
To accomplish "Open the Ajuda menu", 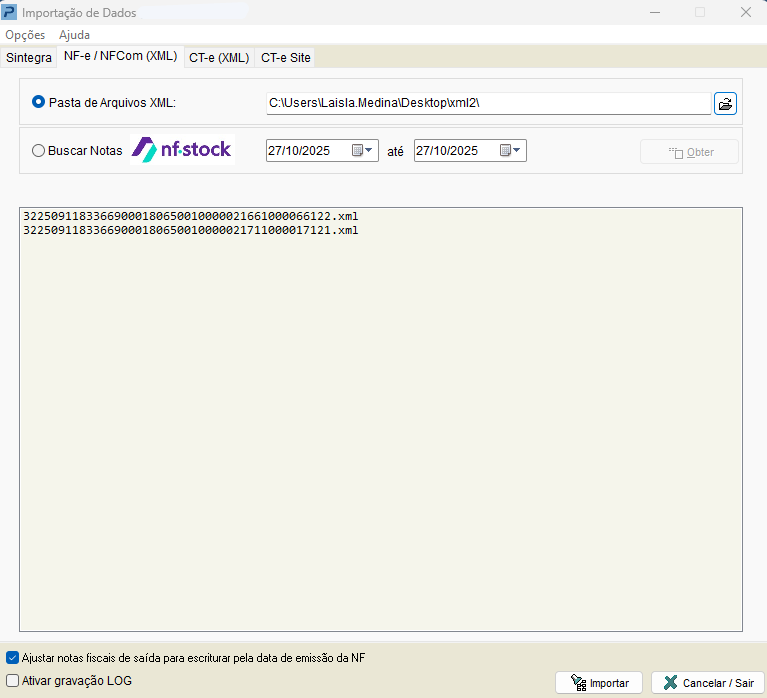I will pyautogui.click(x=74, y=35).
